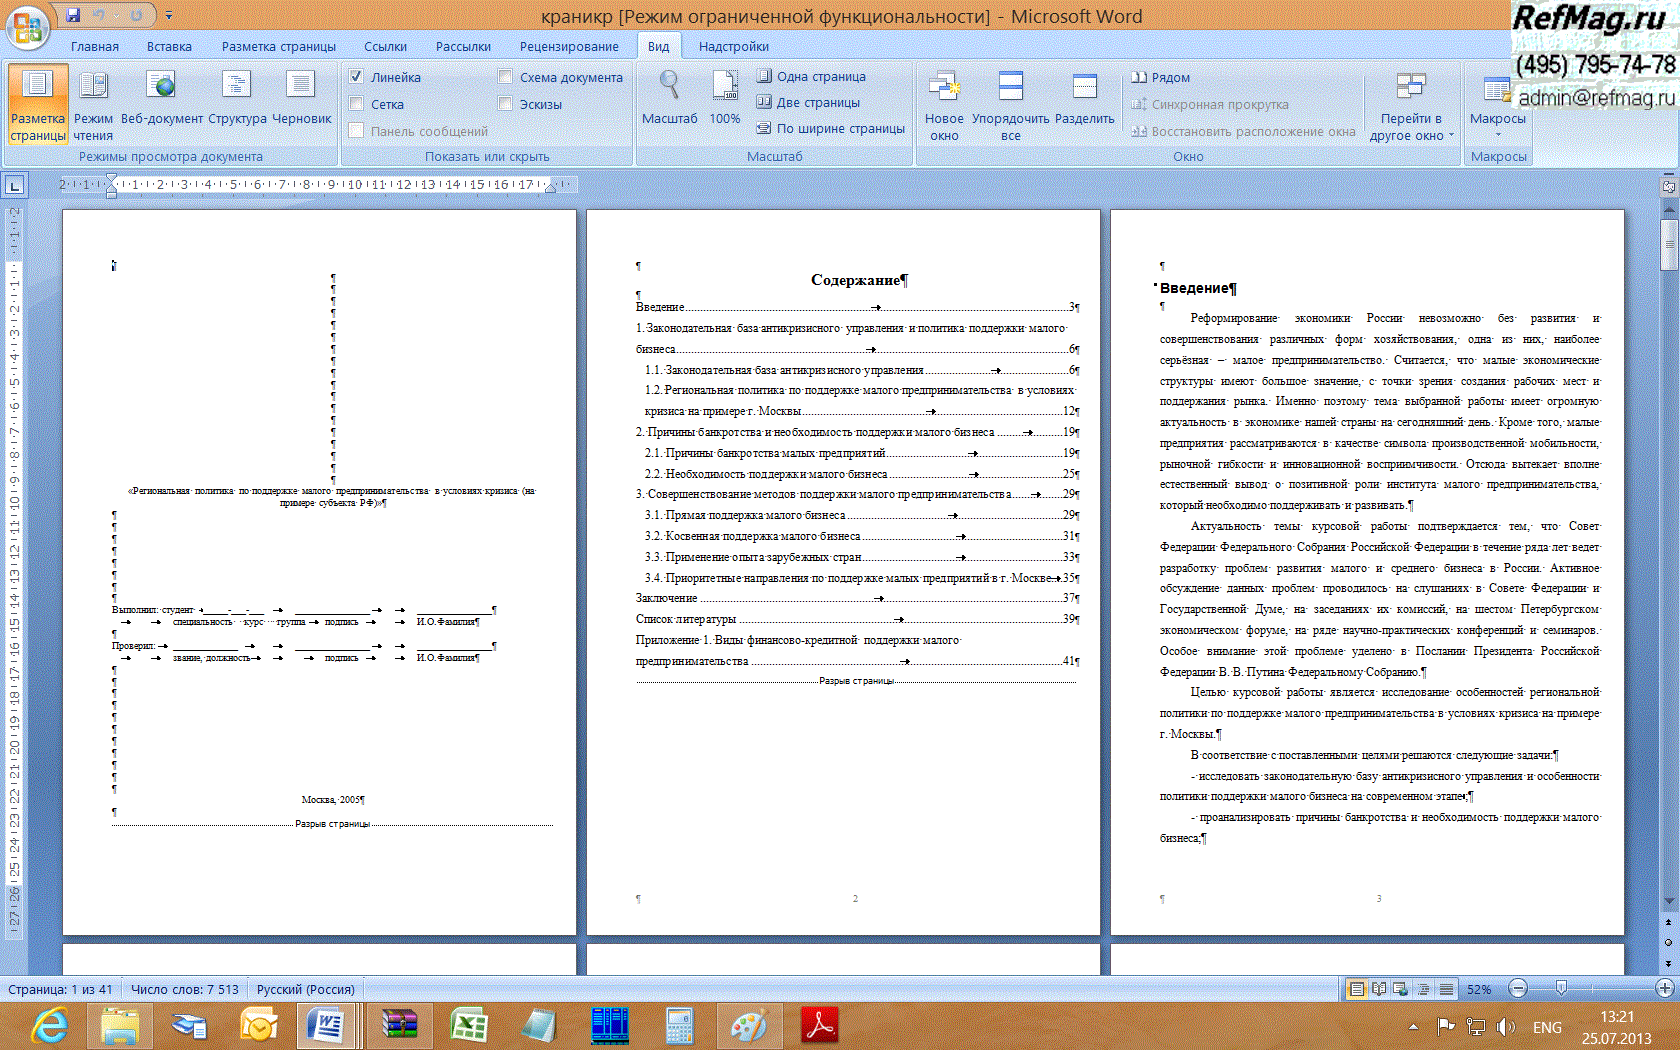
Task: Enable the Сетка gridlines checkbox
Action: coord(356,104)
